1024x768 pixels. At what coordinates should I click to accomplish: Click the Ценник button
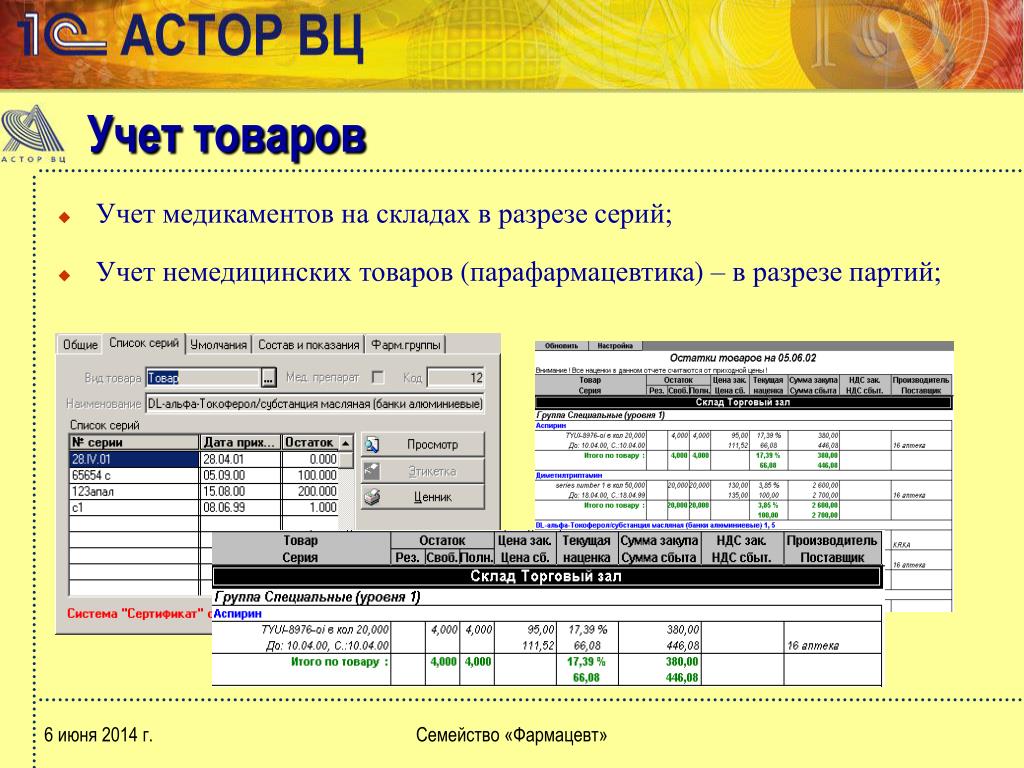423,497
